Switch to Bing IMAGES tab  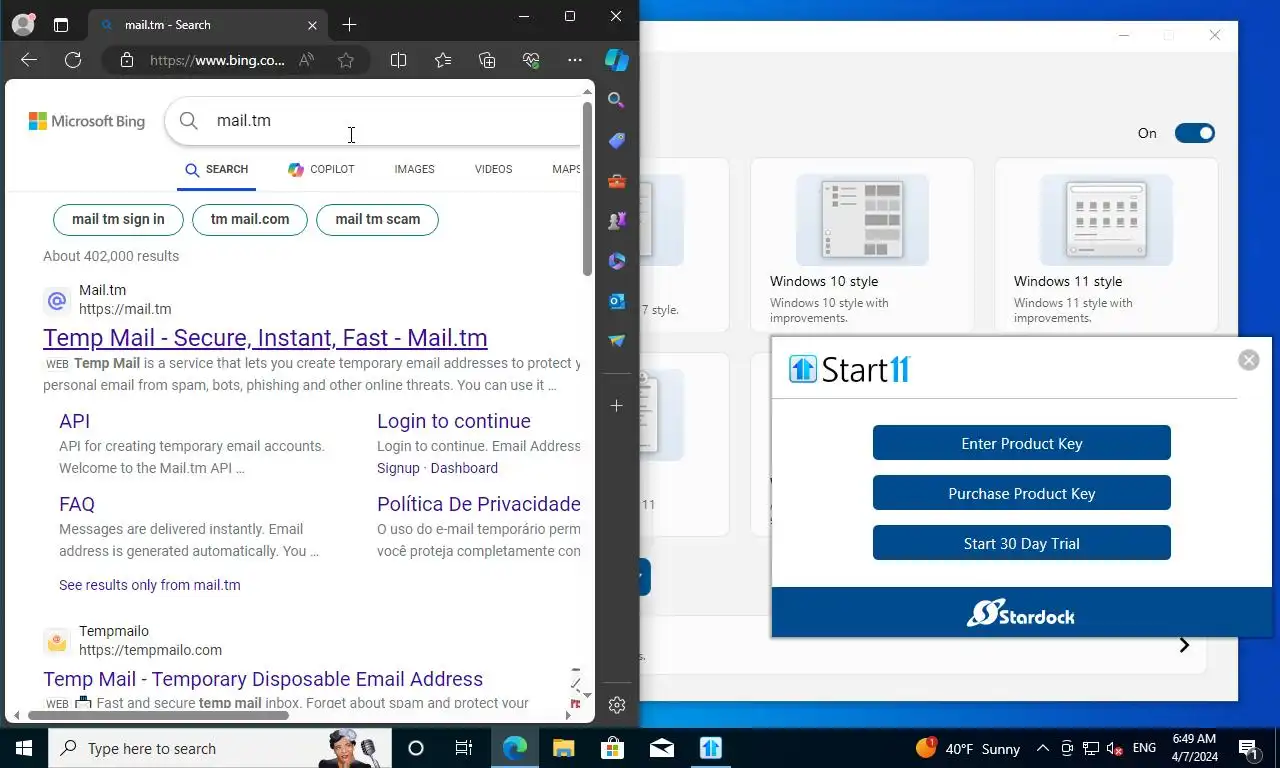(414, 169)
